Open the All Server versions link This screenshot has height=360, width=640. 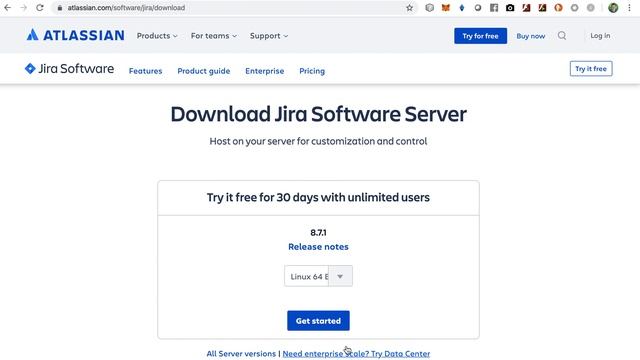(241, 353)
